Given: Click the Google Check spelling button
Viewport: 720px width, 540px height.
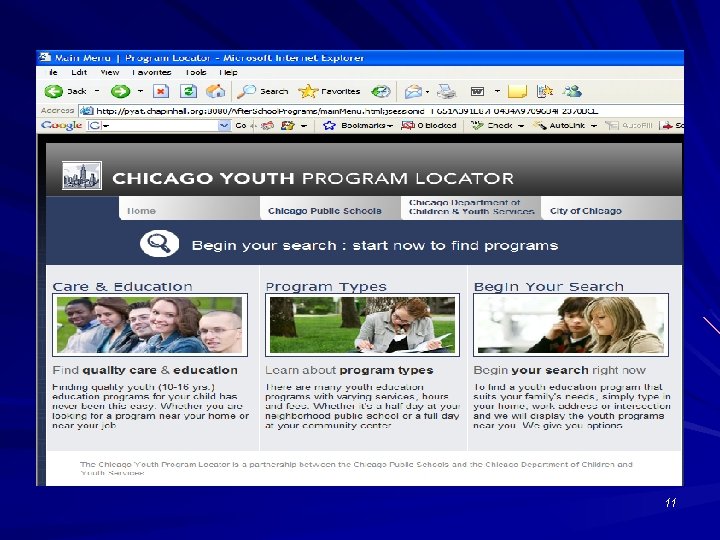Looking at the screenshot, I should coord(492,125).
